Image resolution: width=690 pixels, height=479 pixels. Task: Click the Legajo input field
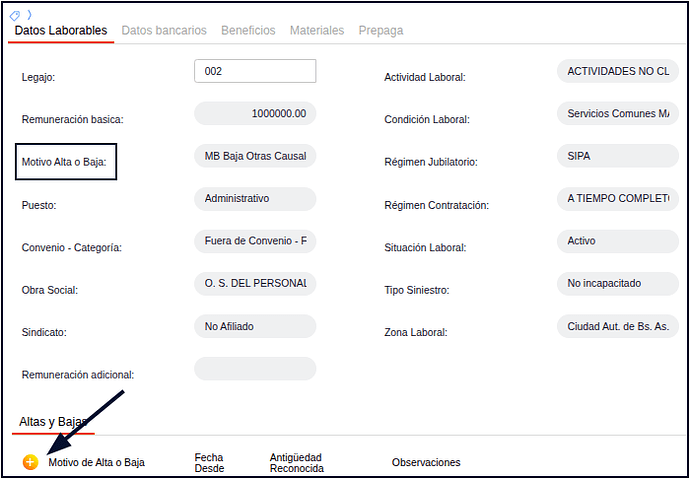coord(255,71)
